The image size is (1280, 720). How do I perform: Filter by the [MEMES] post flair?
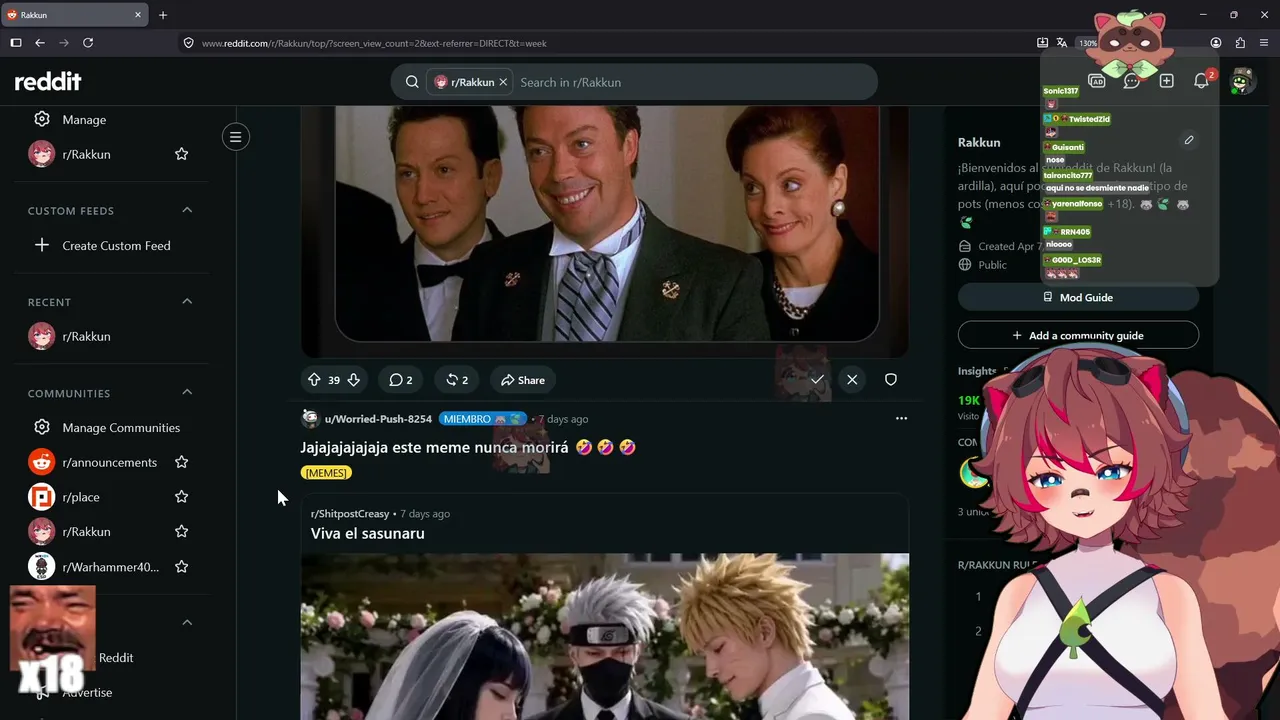[326, 472]
